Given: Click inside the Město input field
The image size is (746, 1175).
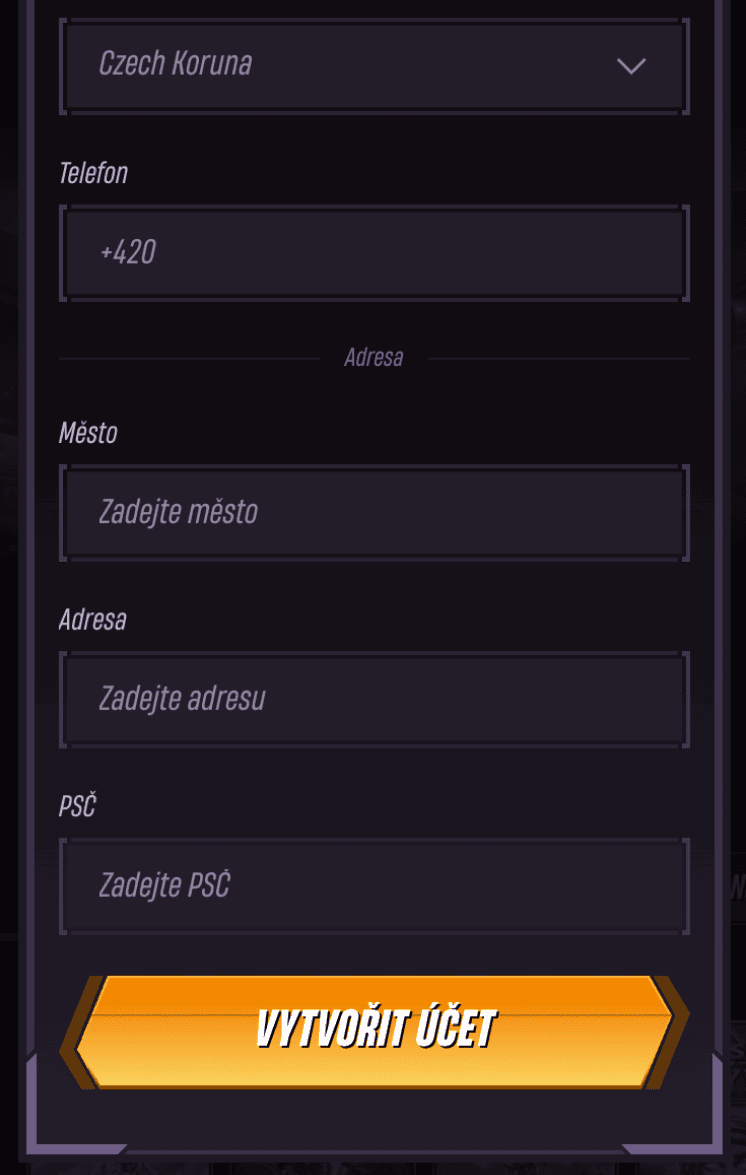Looking at the screenshot, I should (x=373, y=511).
